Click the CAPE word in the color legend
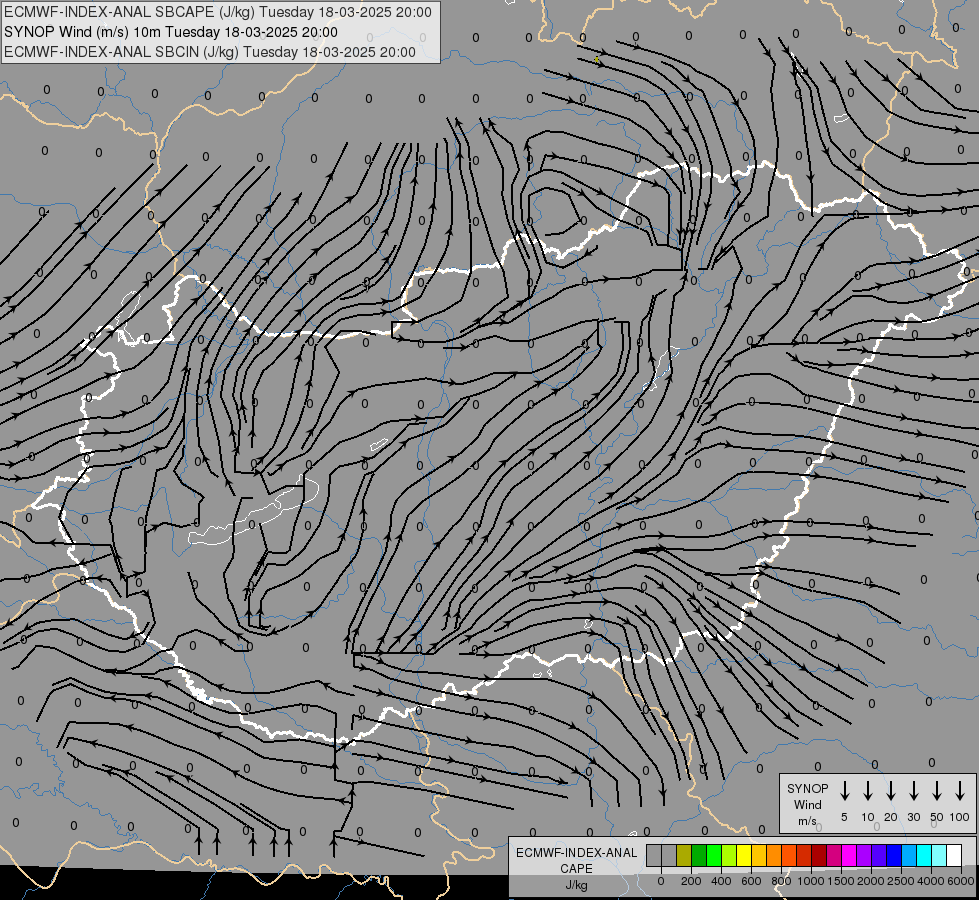979x900 pixels. [576, 869]
